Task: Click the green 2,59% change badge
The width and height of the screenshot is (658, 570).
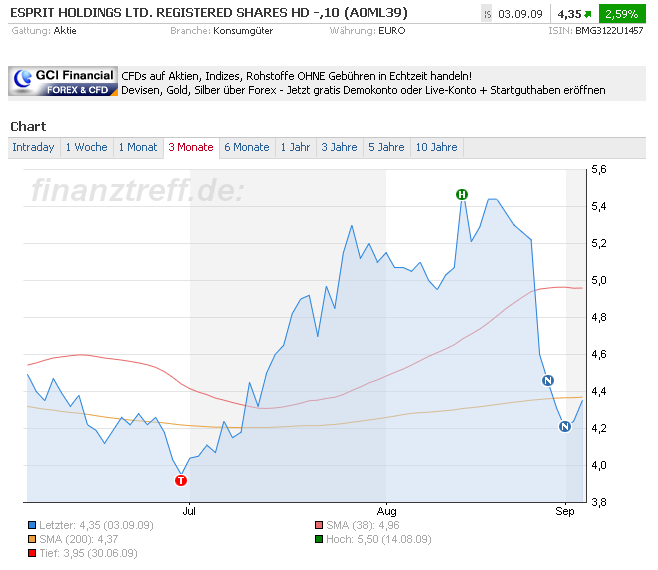Action: pos(622,14)
